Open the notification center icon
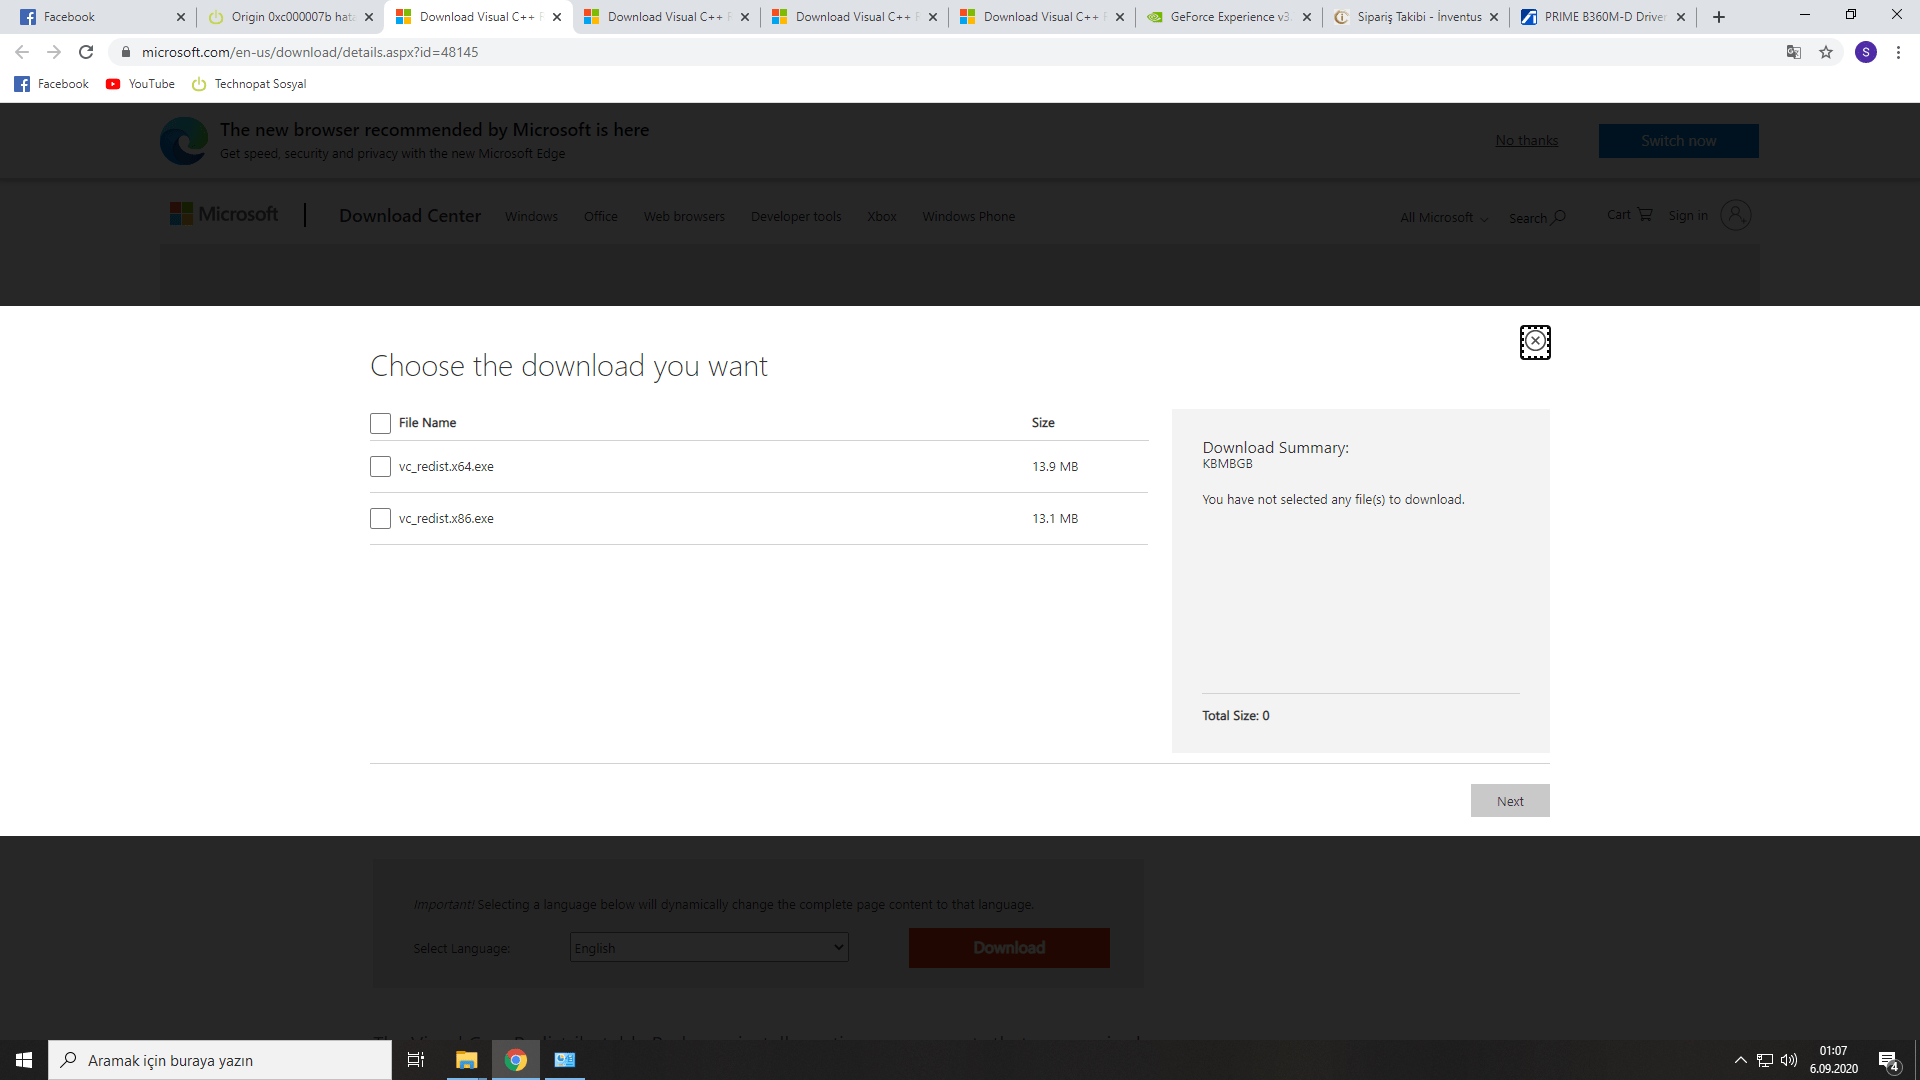 click(x=1888, y=1061)
